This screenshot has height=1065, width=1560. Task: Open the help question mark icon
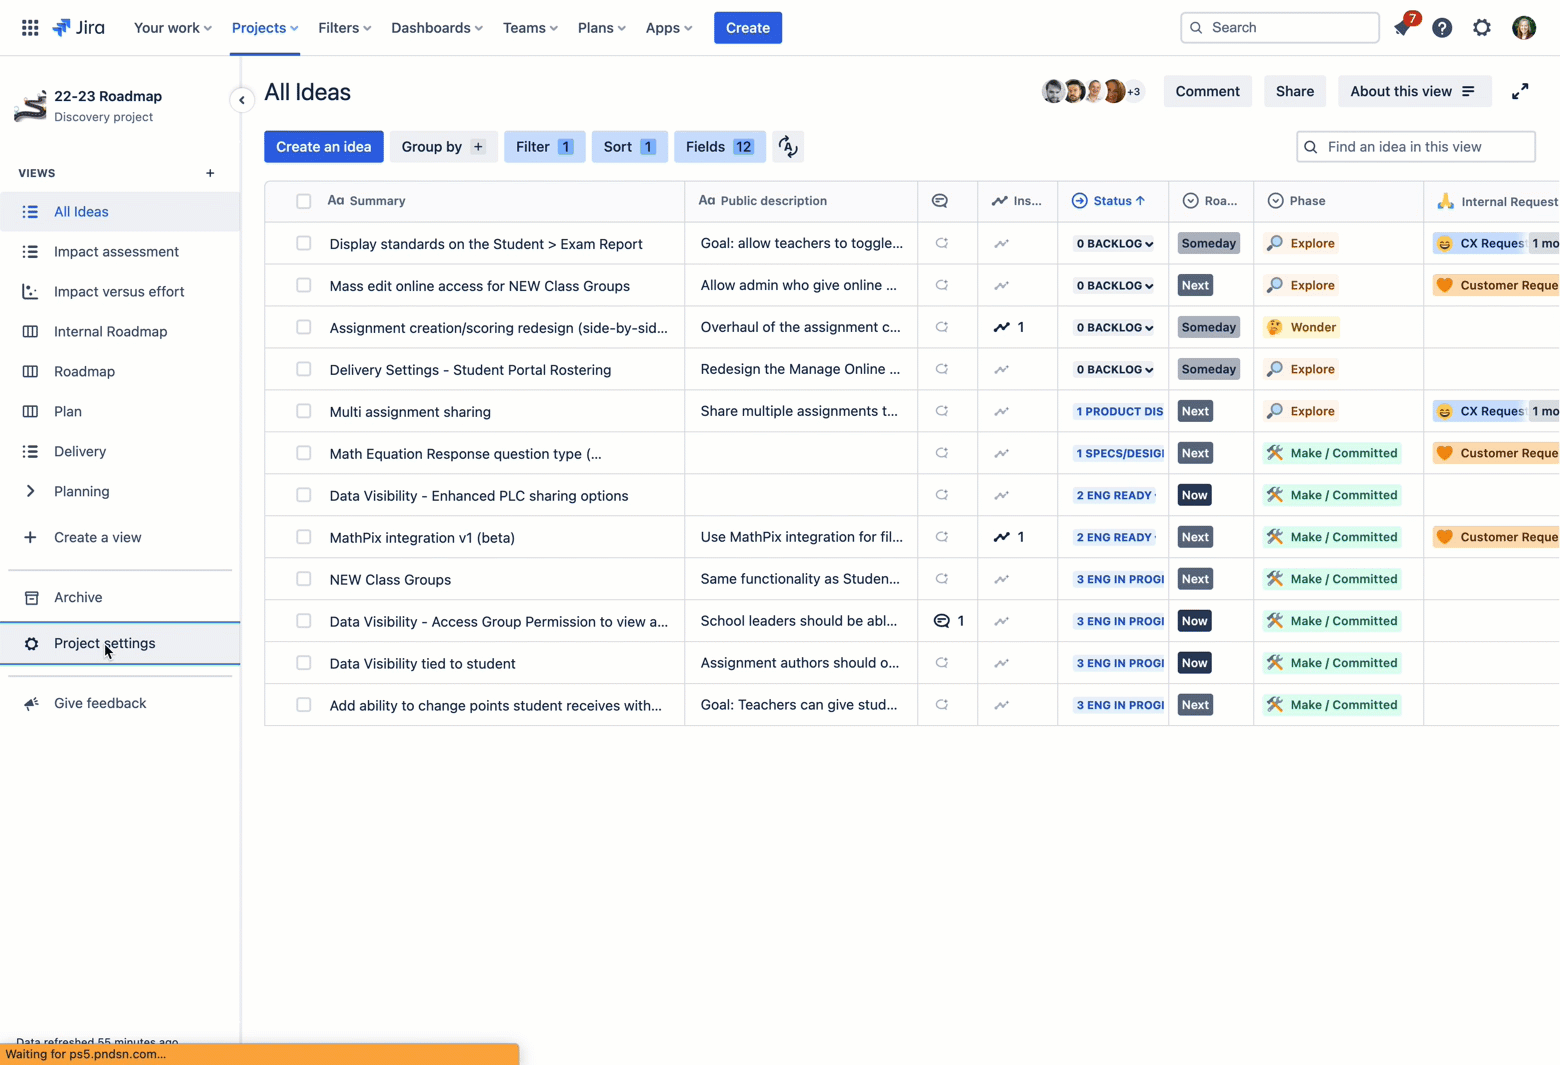click(x=1442, y=28)
